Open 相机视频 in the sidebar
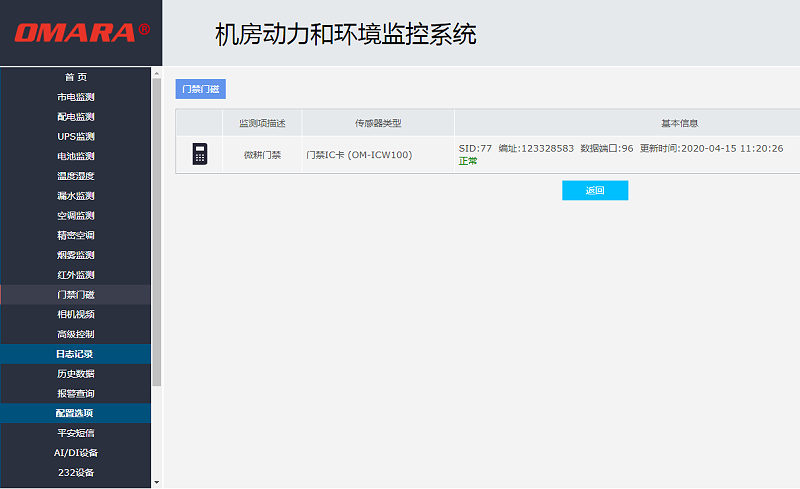The height and width of the screenshot is (489, 800). (x=75, y=314)
